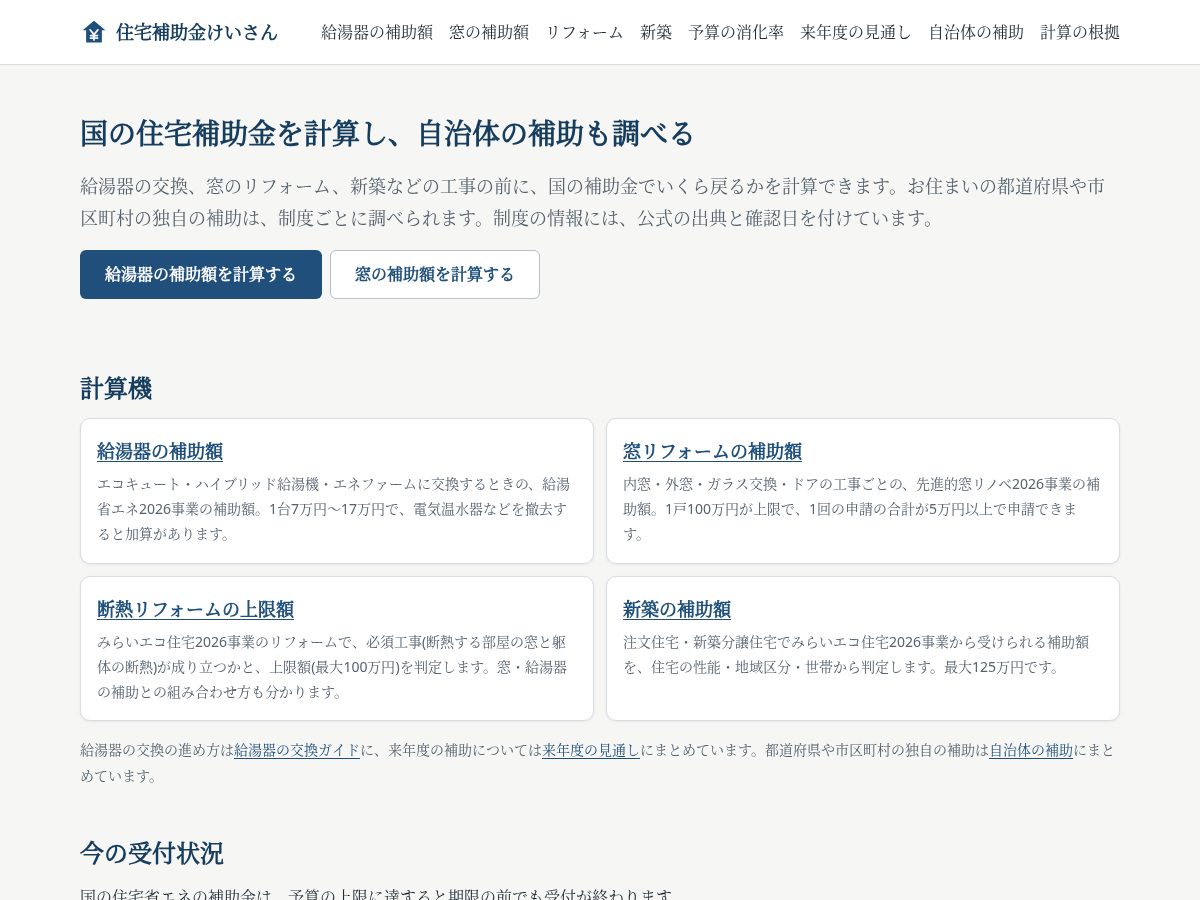Open the 給湯器の補助額 calculator card title

pyautogui.click(x=160, y=451)
